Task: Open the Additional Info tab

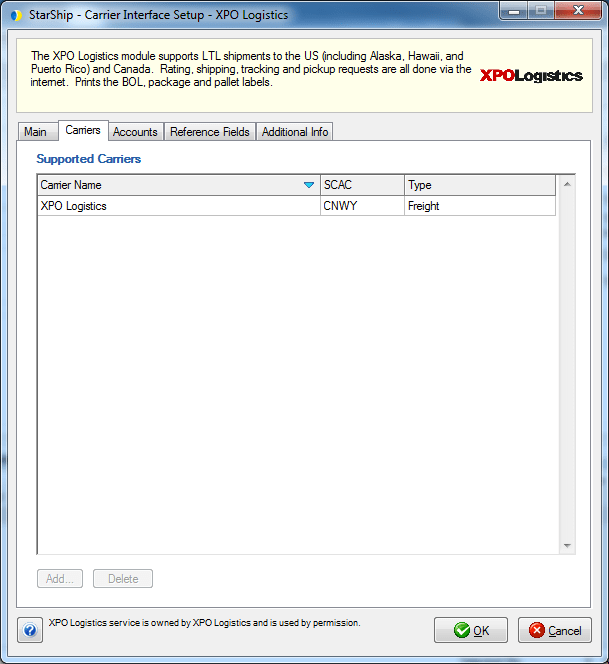Action: [x=295, y=132]
